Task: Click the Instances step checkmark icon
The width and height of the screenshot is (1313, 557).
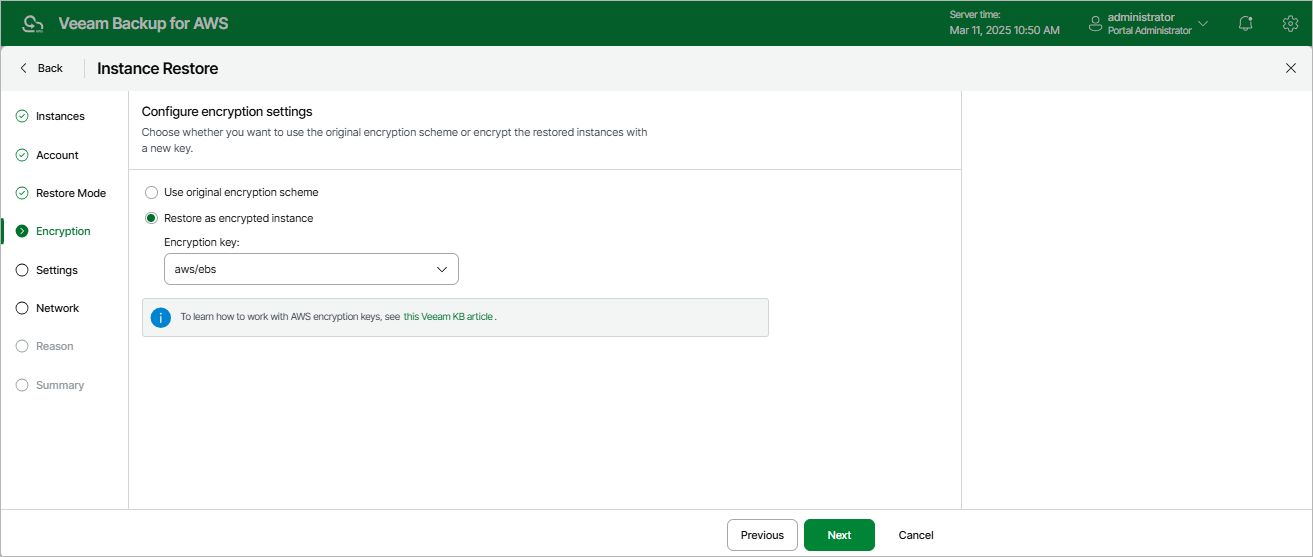Action: [22, 116]
